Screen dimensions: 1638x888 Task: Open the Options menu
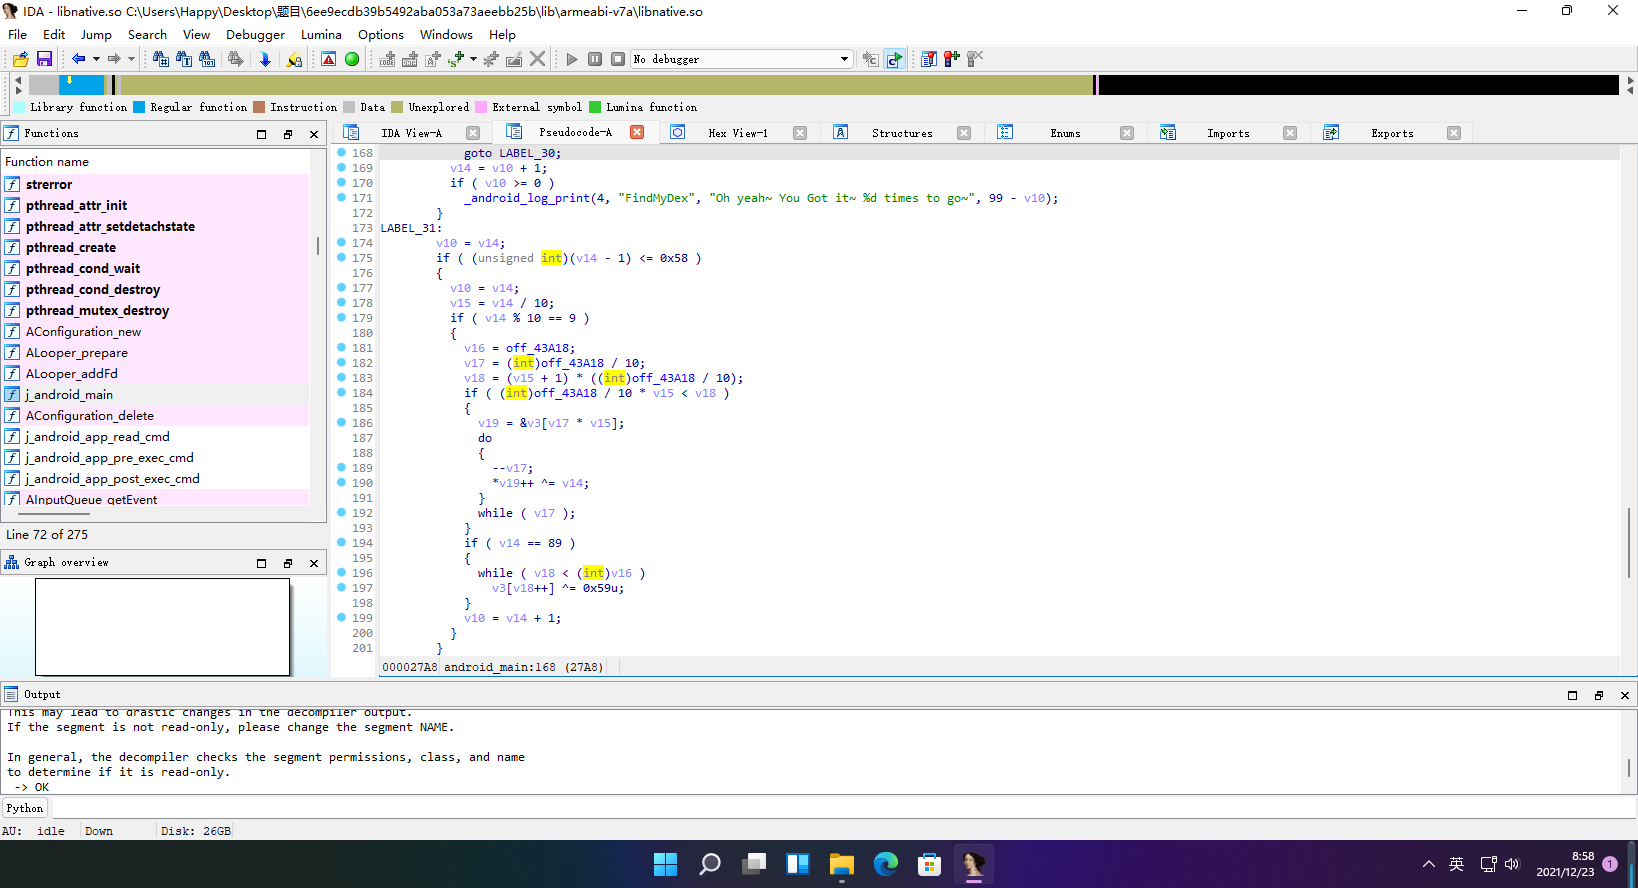point(381,34)
